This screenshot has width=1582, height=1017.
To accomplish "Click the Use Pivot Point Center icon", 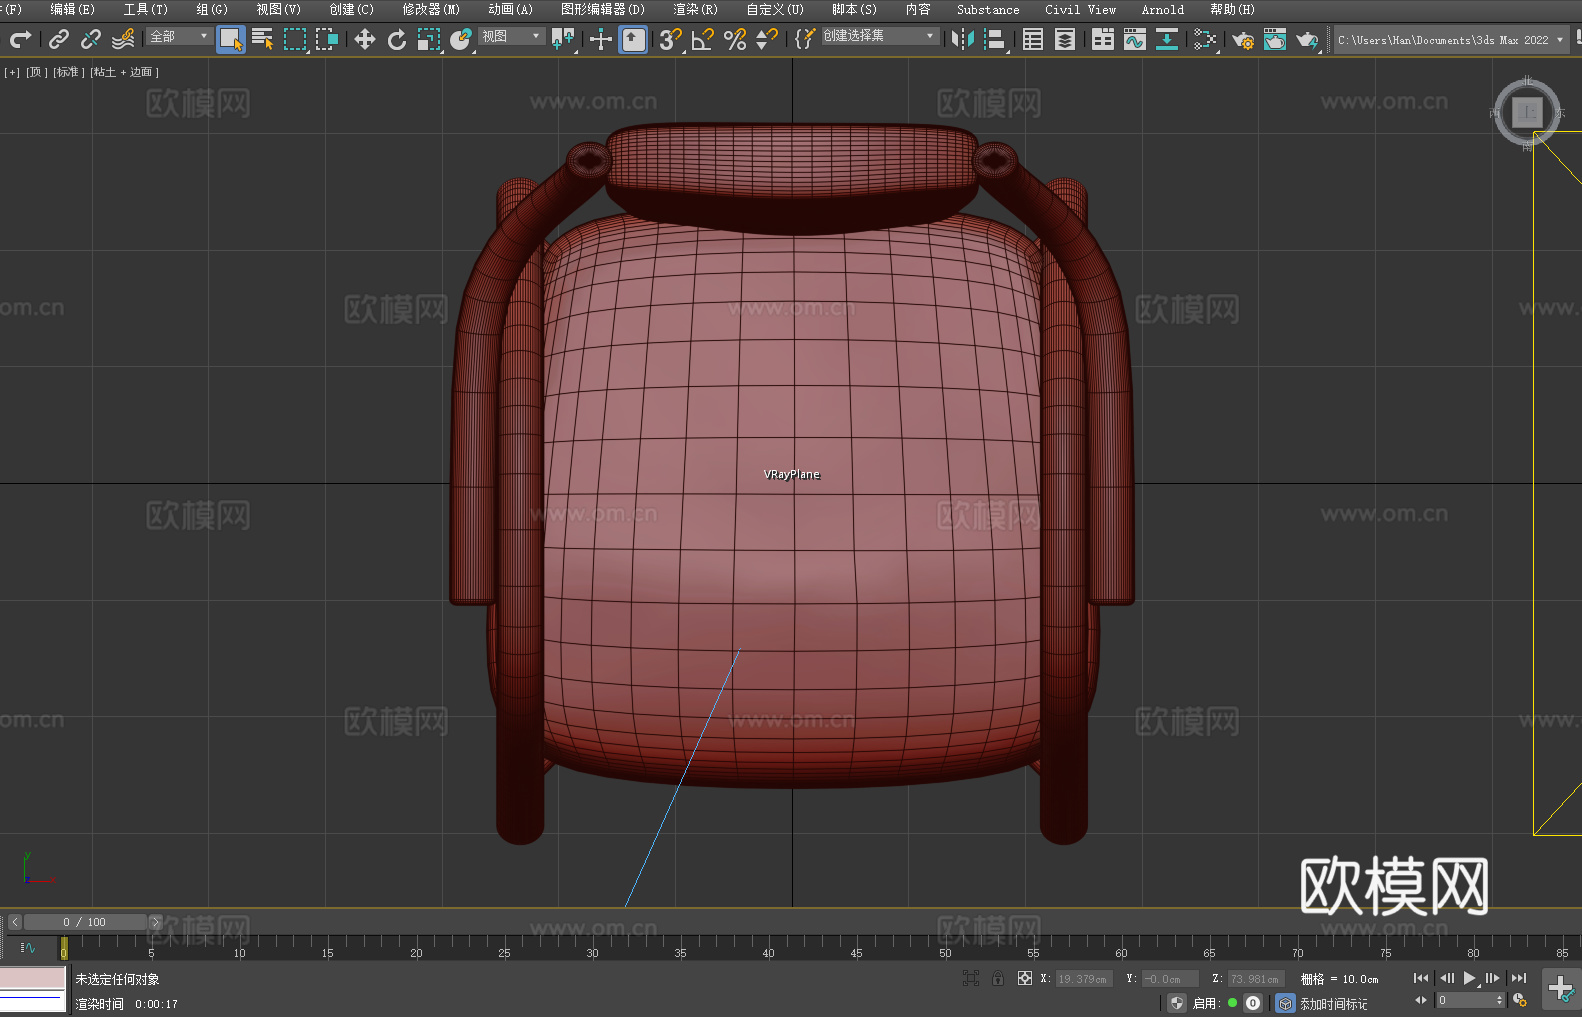I will [564, 39].
